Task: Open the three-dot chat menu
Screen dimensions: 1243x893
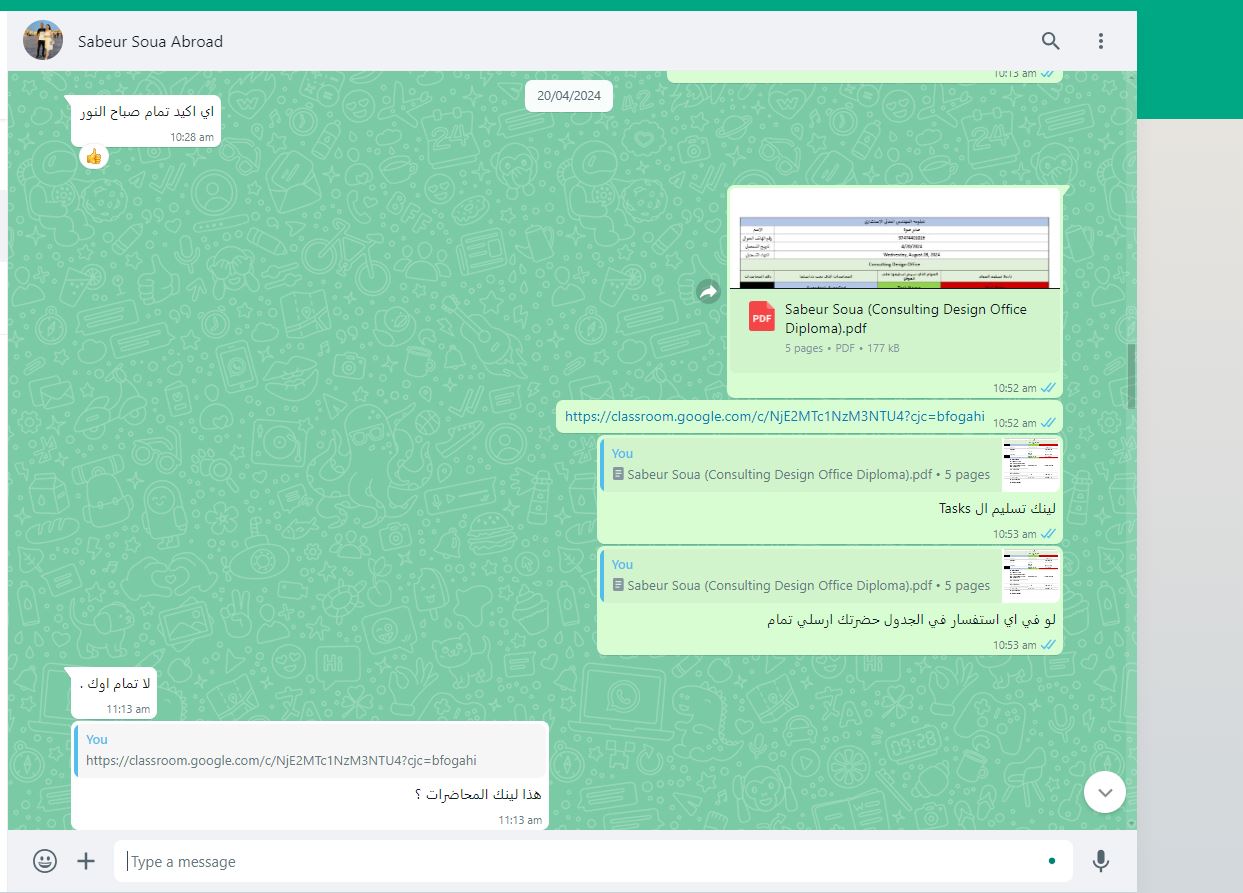Action: click(x=1101, y=41)
